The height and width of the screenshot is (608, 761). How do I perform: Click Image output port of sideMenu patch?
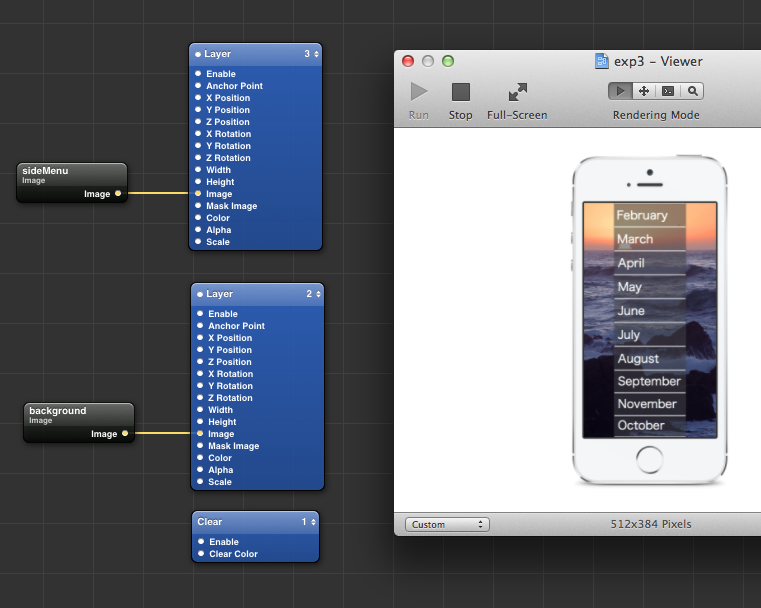click(118, 194)
